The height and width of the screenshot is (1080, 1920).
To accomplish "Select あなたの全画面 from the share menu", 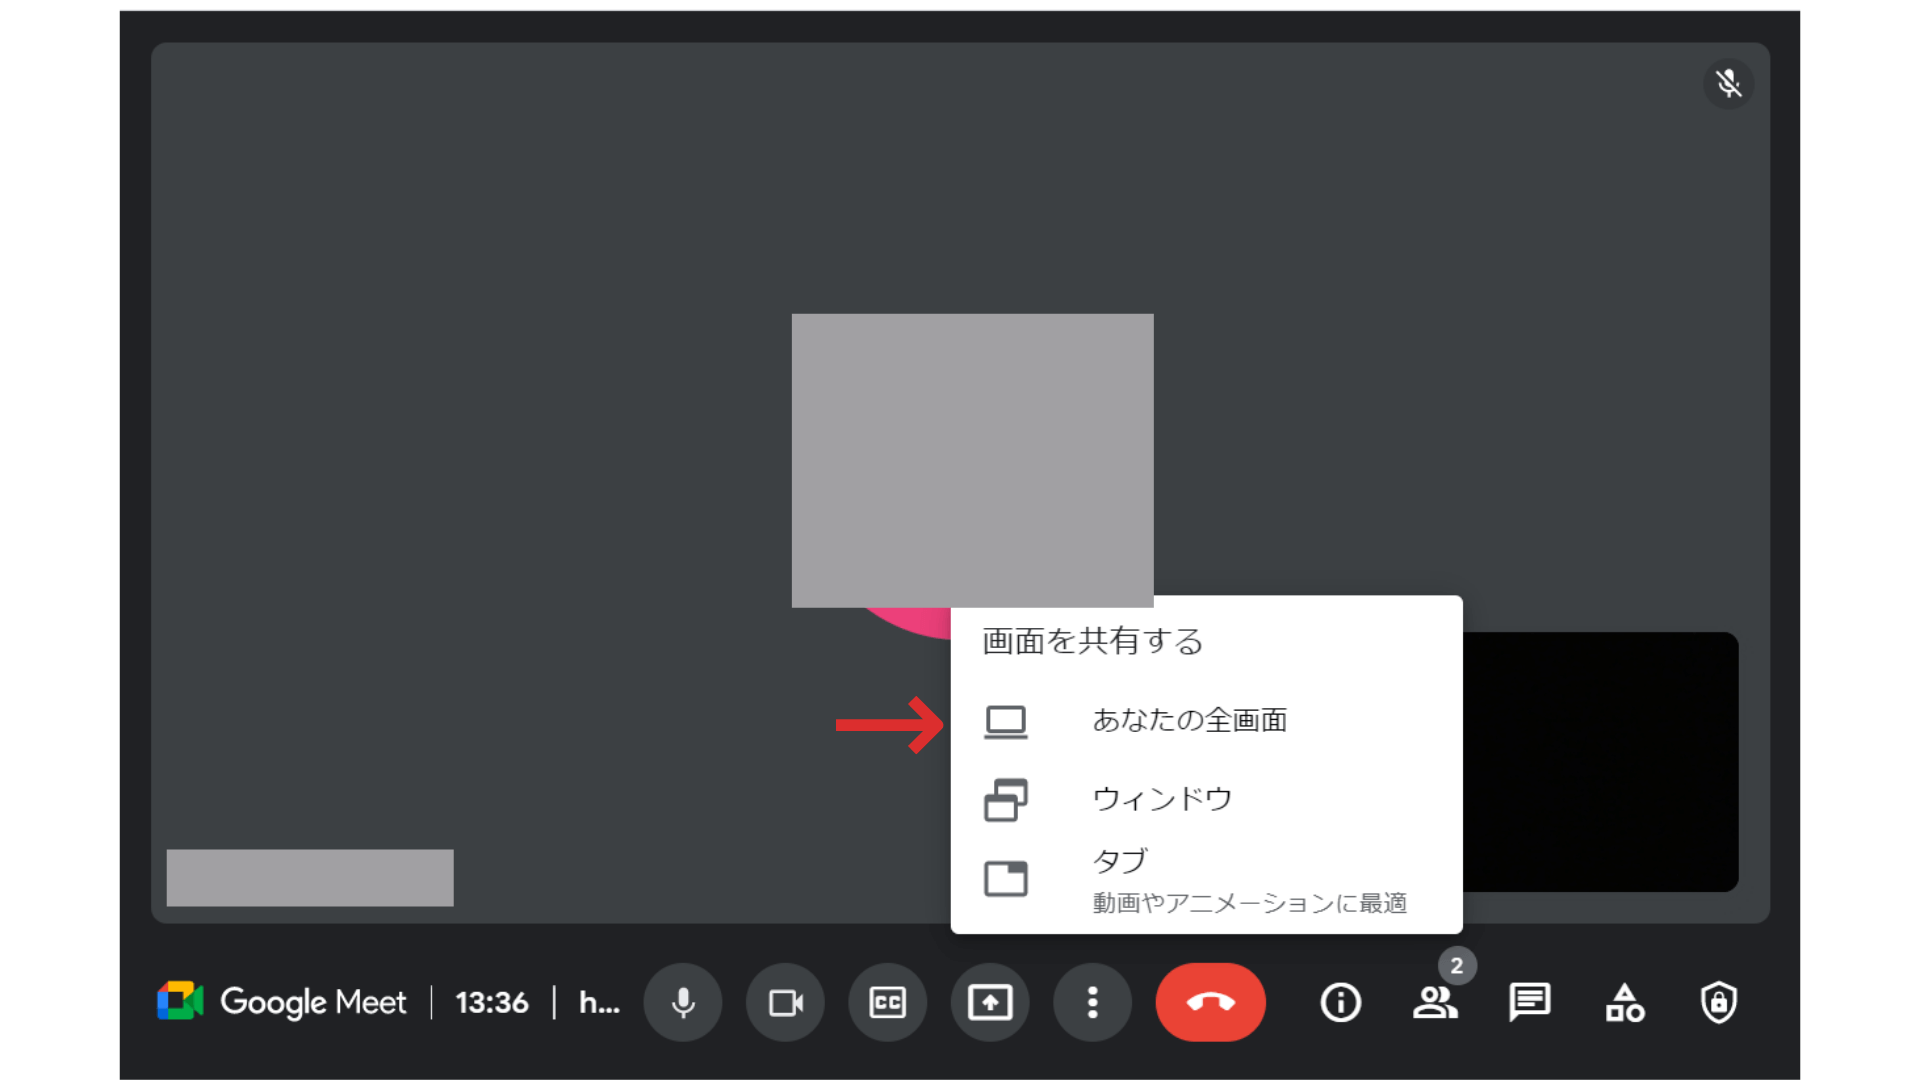I will point(1189,720).
